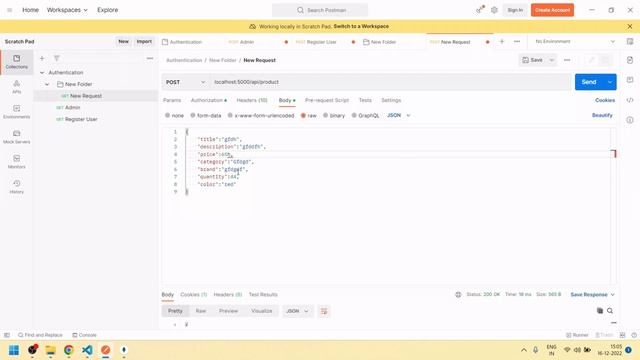Open the Send button dropdown arrow
Screen dimensions: 640x360
[x=610, y=82]
